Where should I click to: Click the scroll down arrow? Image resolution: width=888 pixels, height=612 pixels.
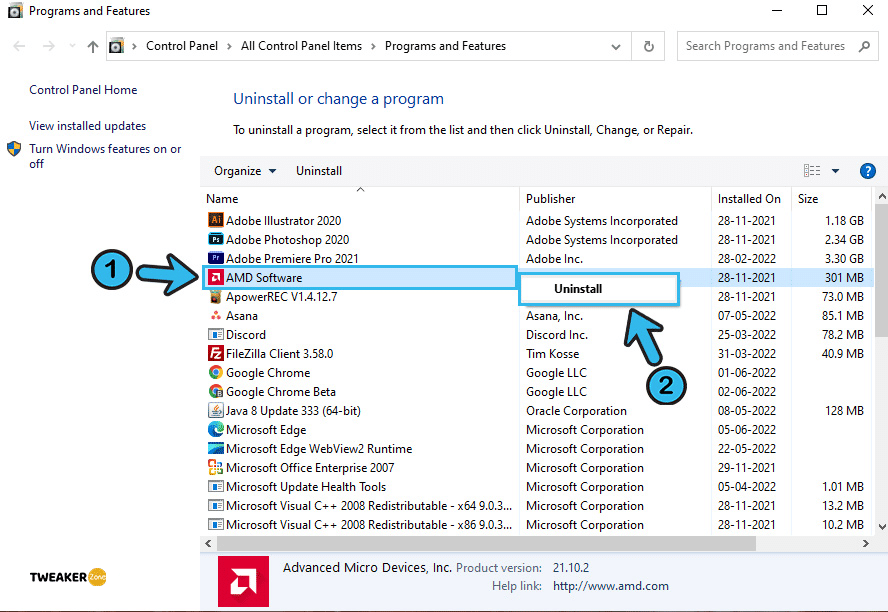point(882,526)
